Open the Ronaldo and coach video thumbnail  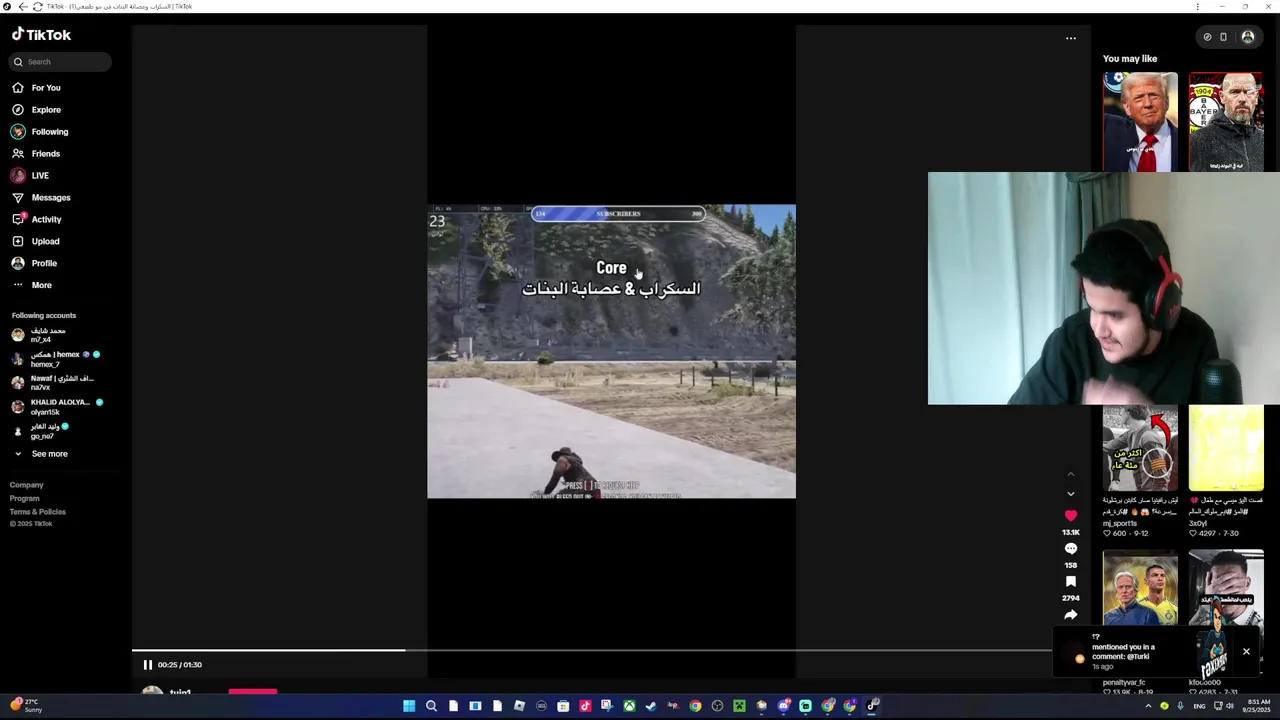1140,588
